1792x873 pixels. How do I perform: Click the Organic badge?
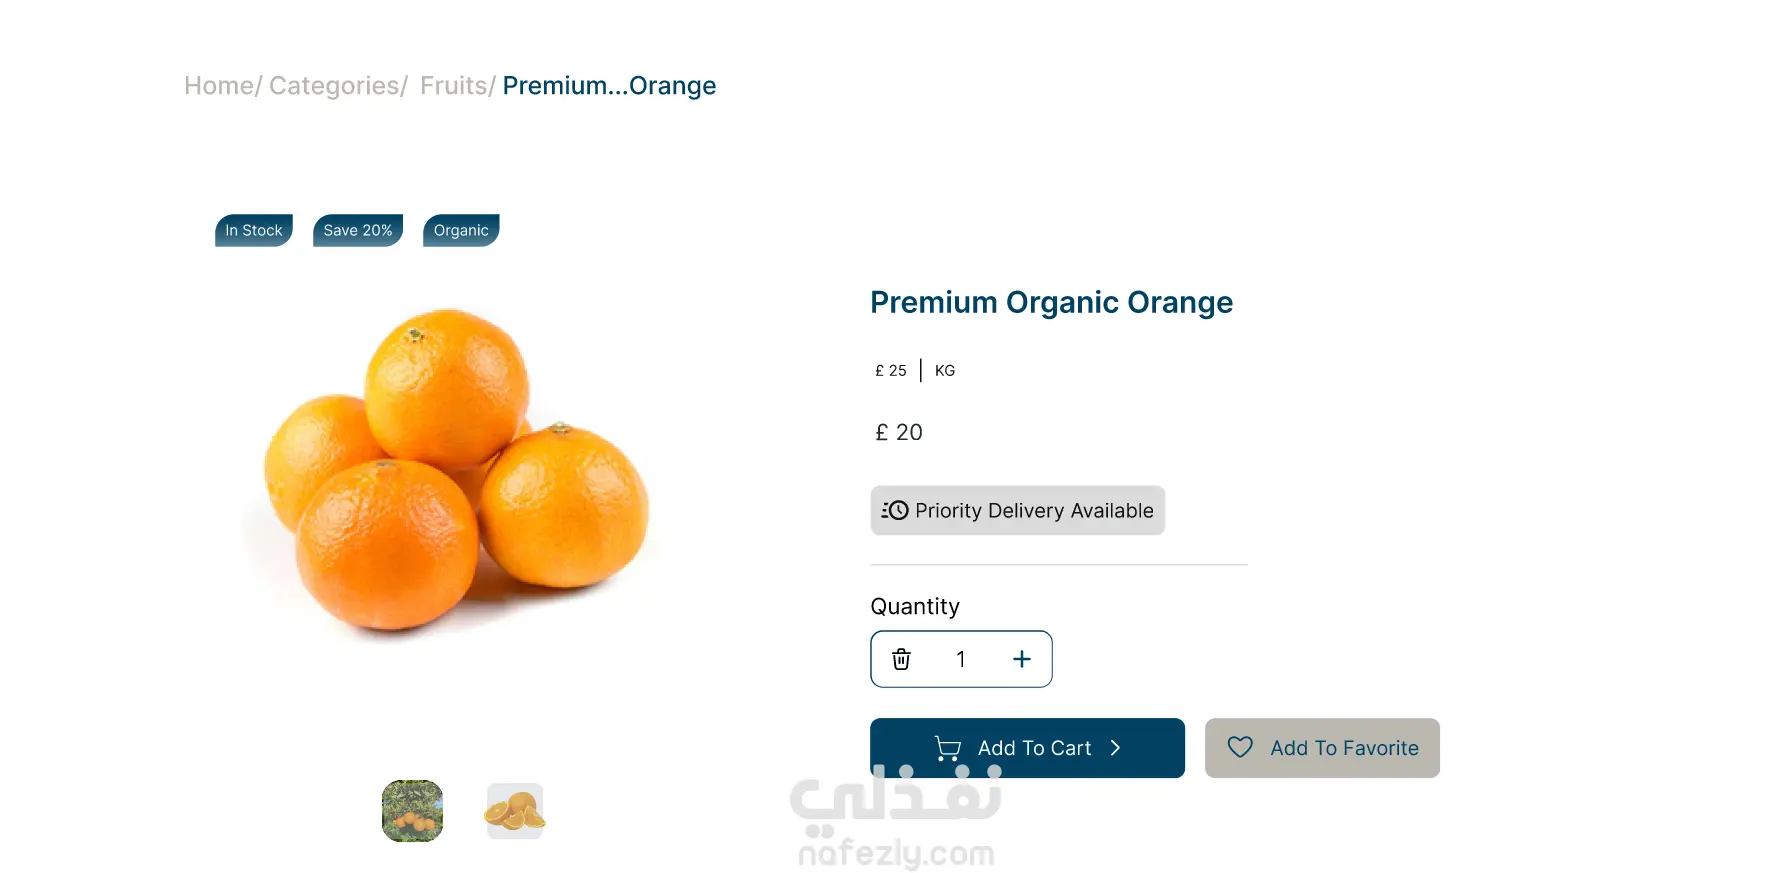click(x=461, y=231)
